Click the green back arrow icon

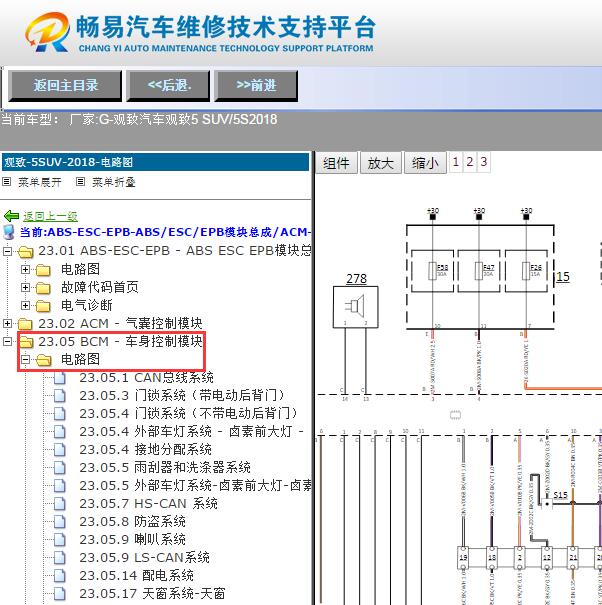pyautogui.click(x=11, y=216)
